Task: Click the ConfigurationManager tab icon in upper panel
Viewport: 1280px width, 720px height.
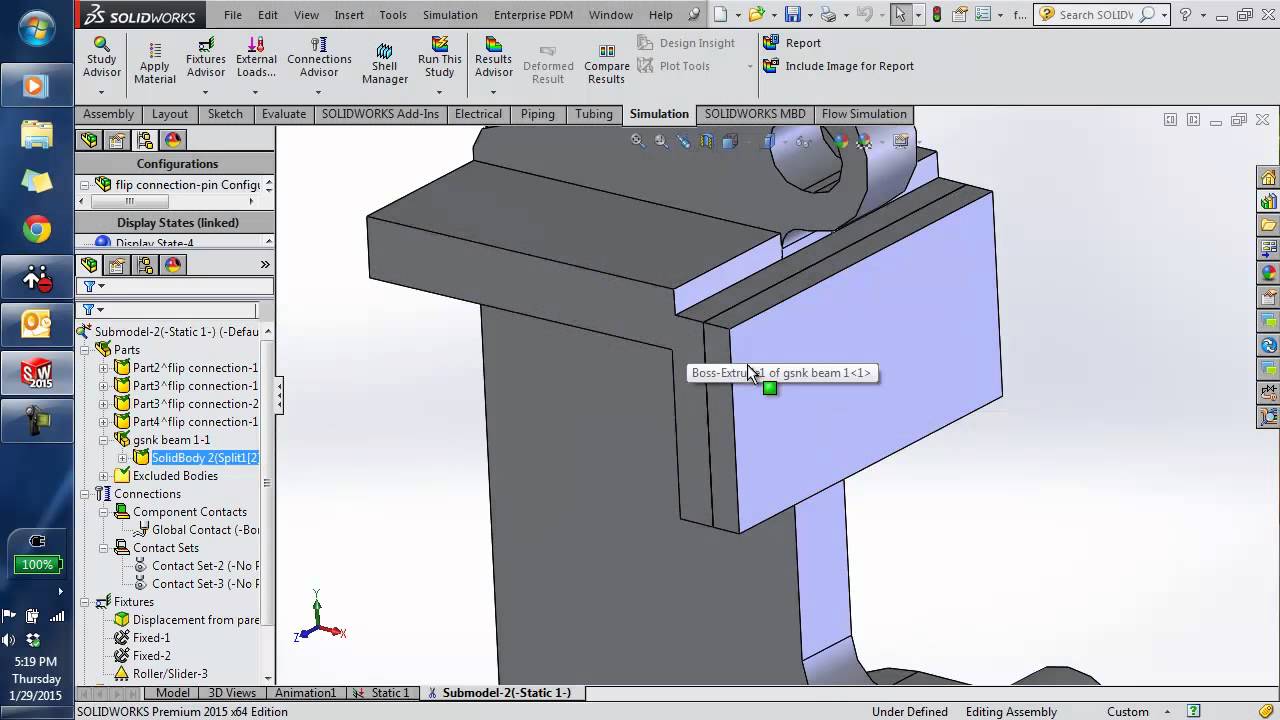Action: (145, 141)
